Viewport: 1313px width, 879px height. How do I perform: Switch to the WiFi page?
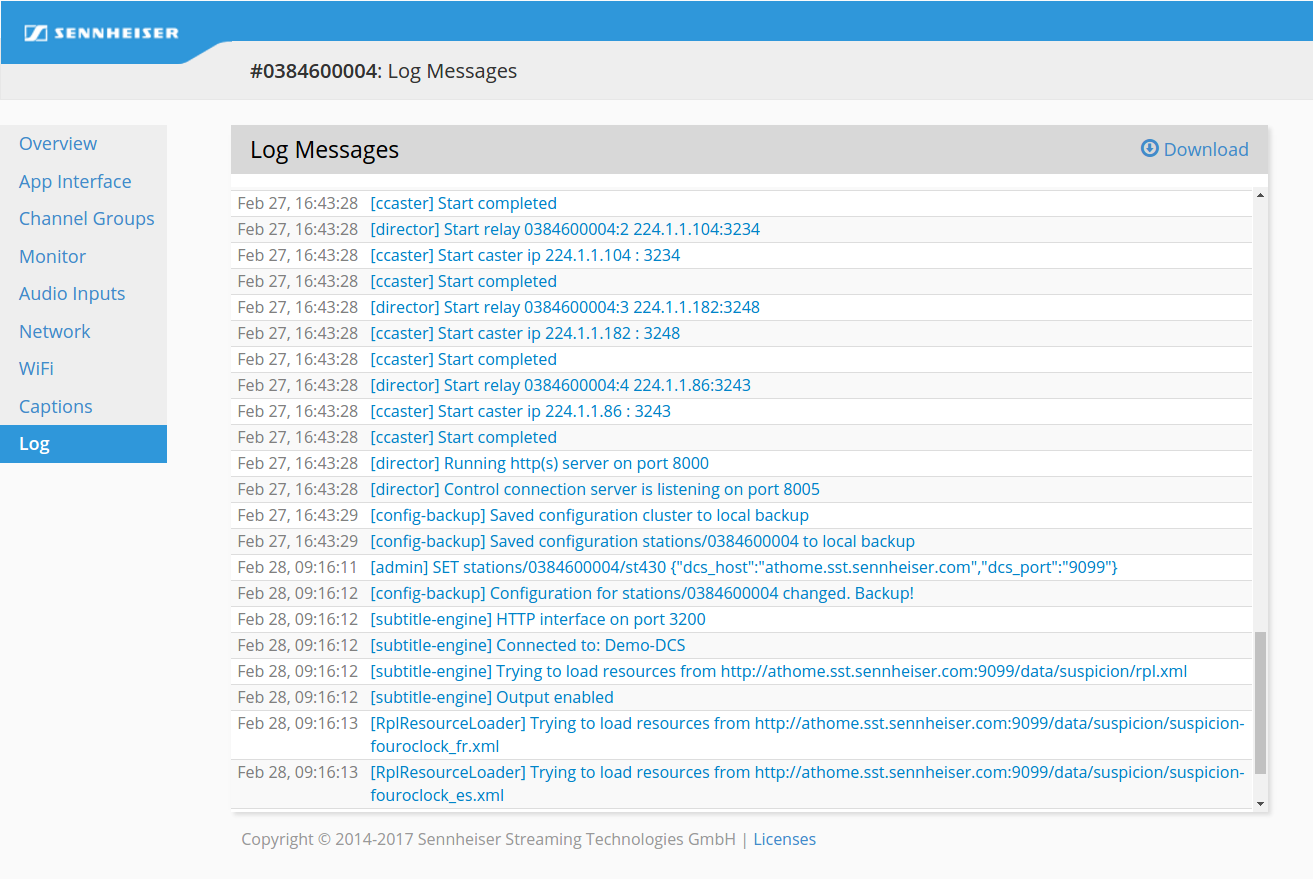coord(36,369)
